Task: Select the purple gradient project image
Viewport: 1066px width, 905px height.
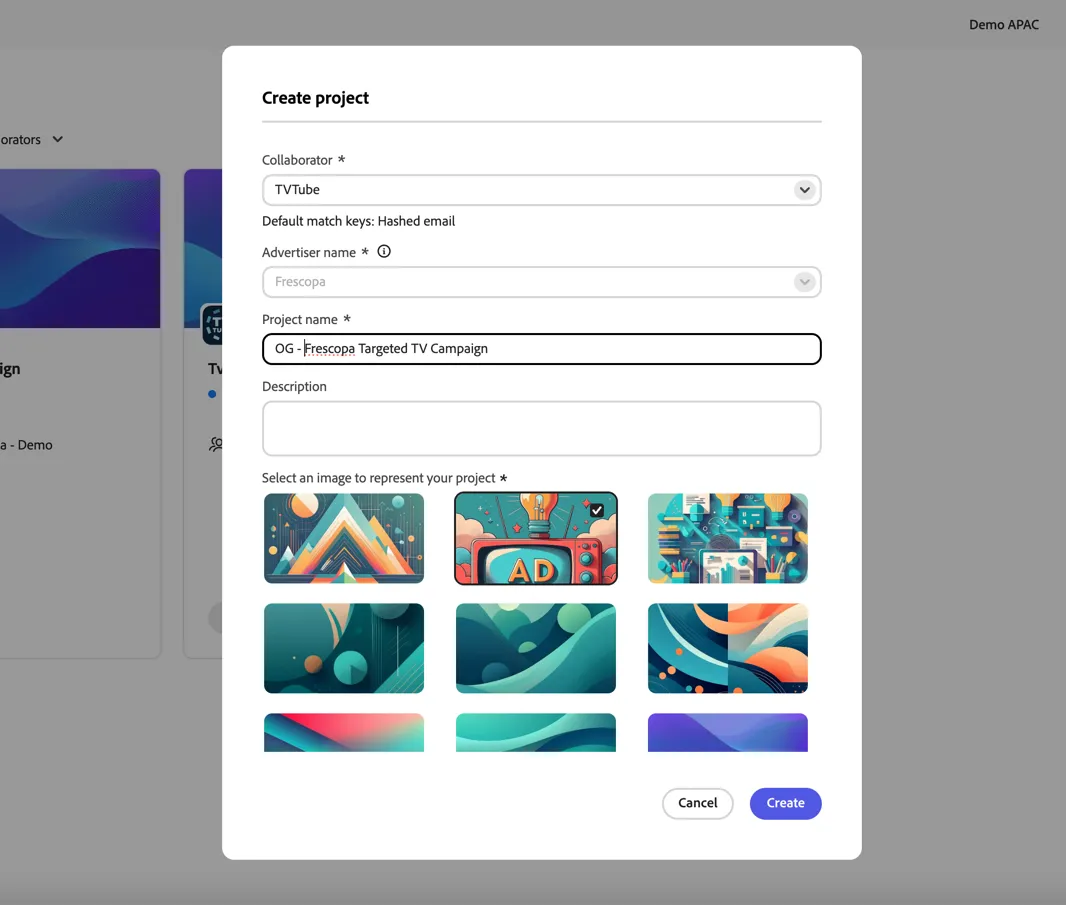Action: [x=727, y=732]
